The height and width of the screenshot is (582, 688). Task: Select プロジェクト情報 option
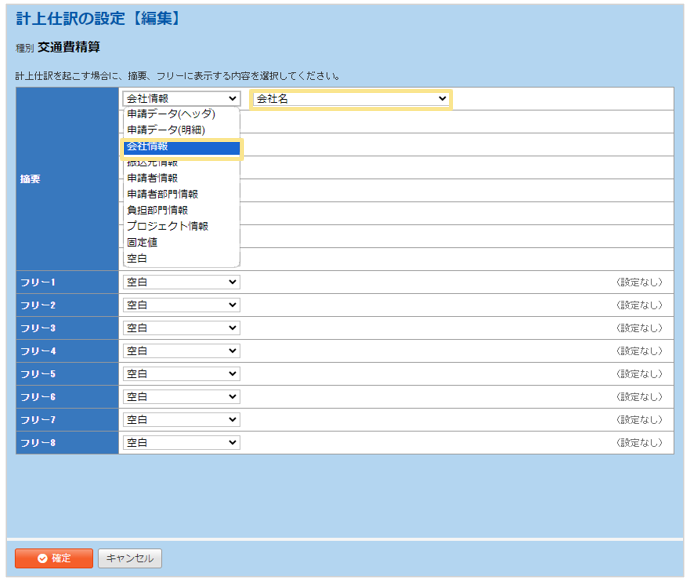point(167,226)
